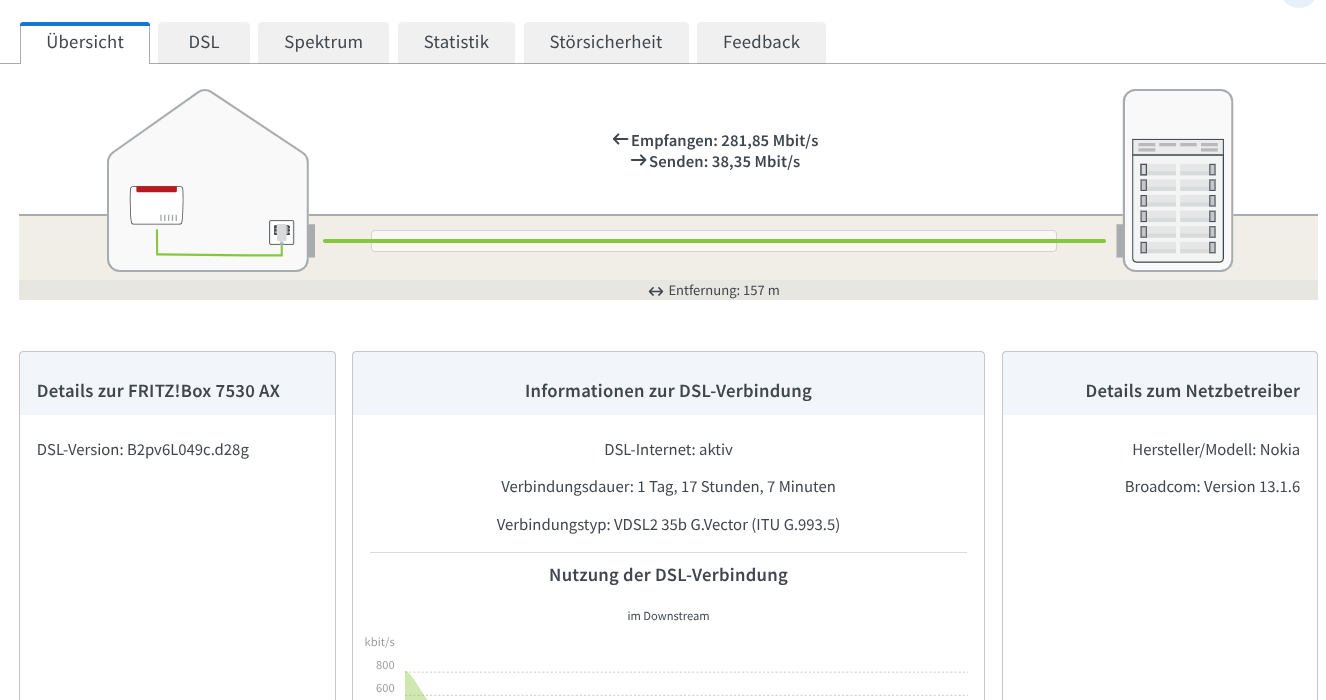
Task: Click the green area in the downstream chart
Action: point(410,686)
